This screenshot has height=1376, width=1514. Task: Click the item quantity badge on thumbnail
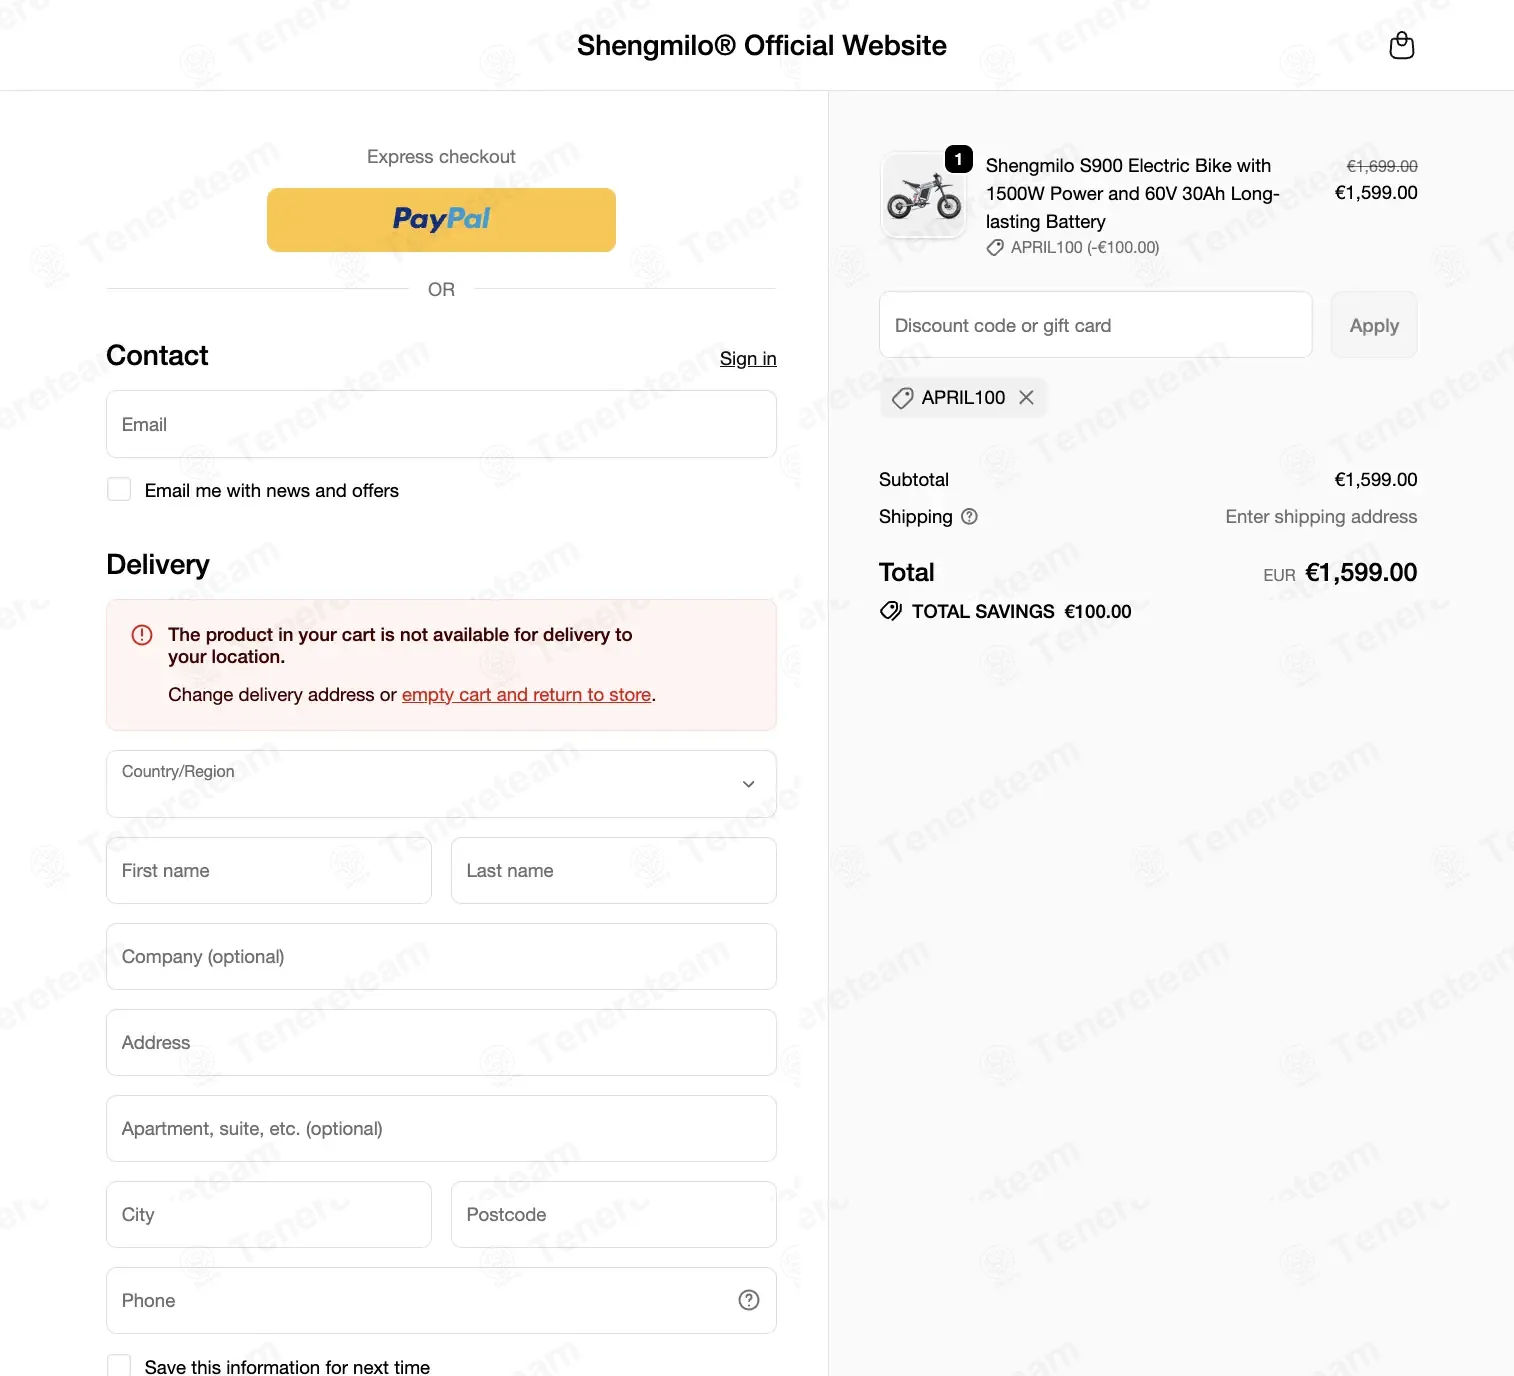point(959,159)
